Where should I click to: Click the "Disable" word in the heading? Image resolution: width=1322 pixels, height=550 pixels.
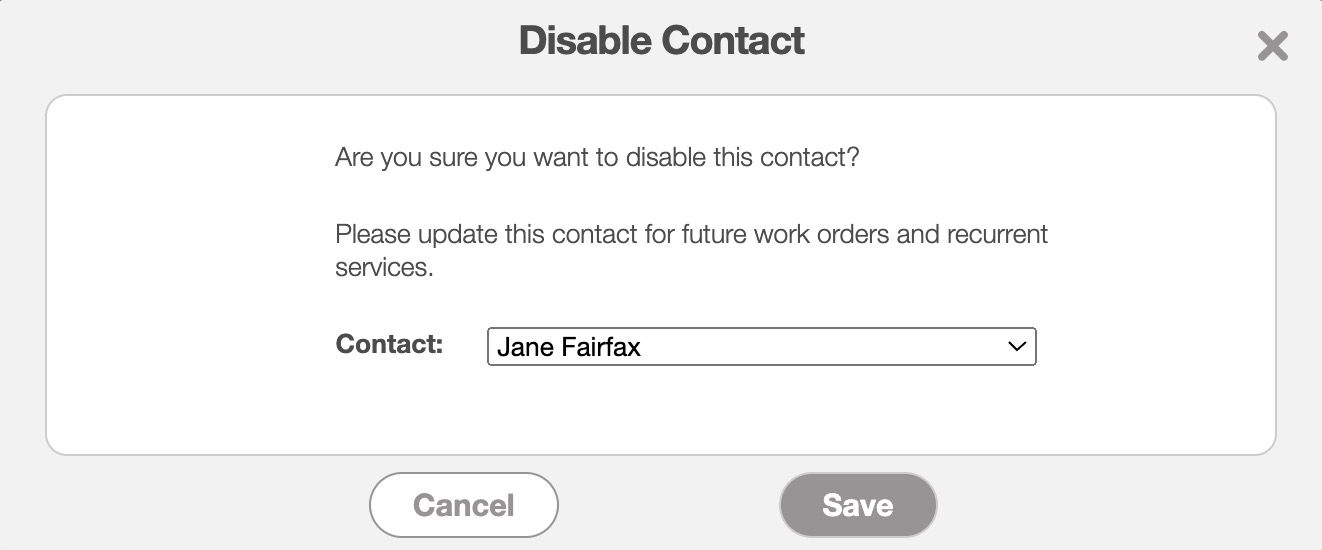tap(586, 41)
